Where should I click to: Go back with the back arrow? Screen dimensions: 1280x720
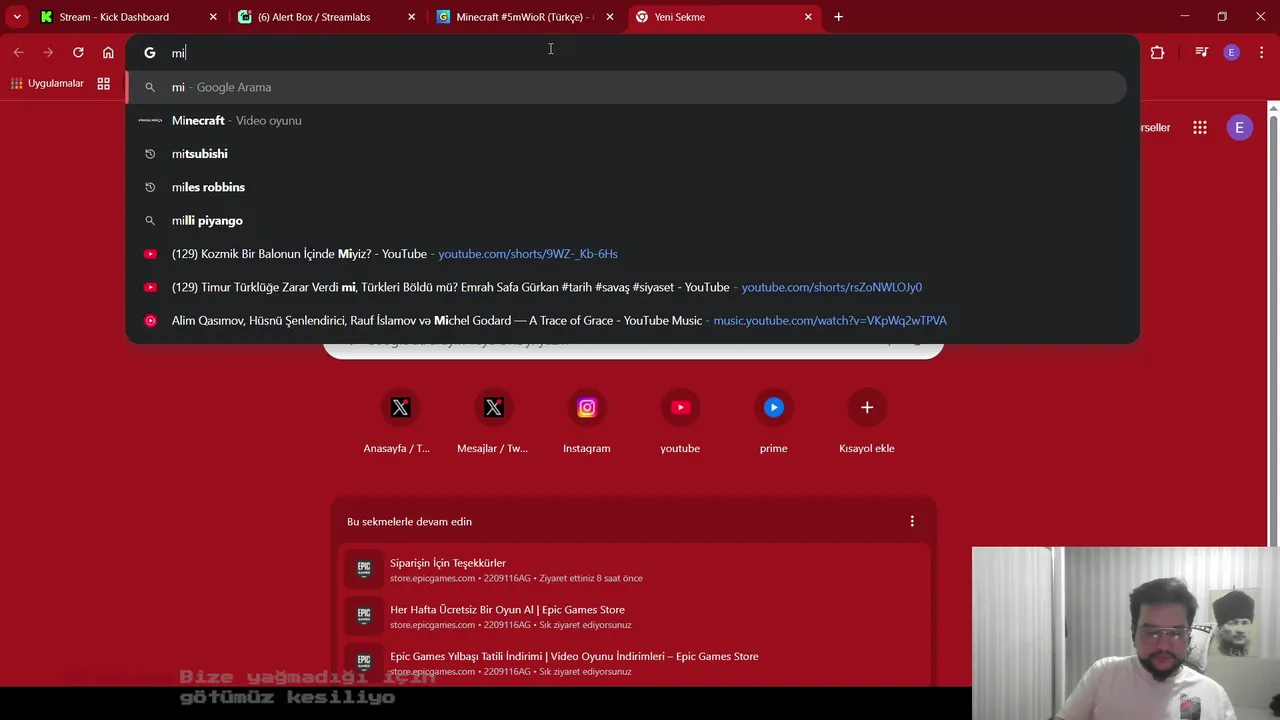tap(18, 53)
